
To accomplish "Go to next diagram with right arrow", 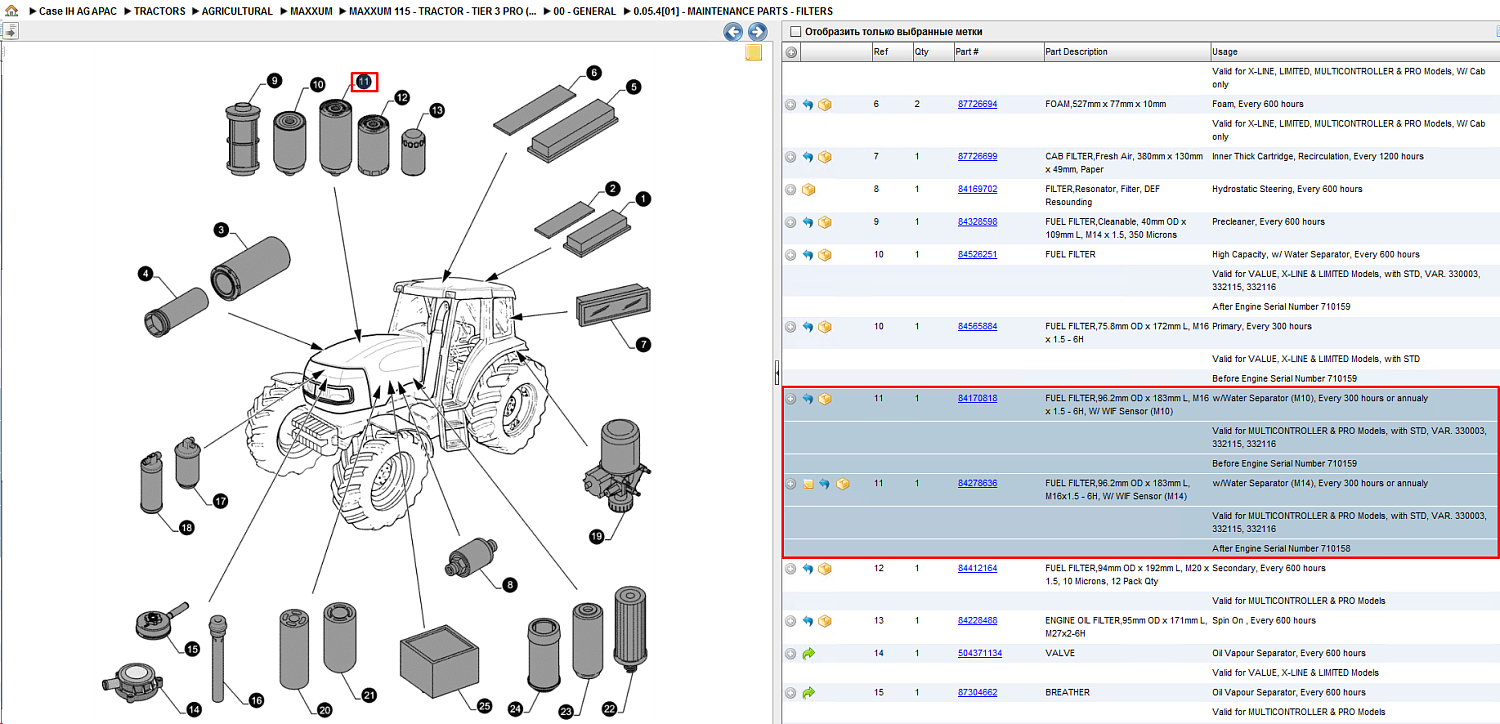I will 757,32.
